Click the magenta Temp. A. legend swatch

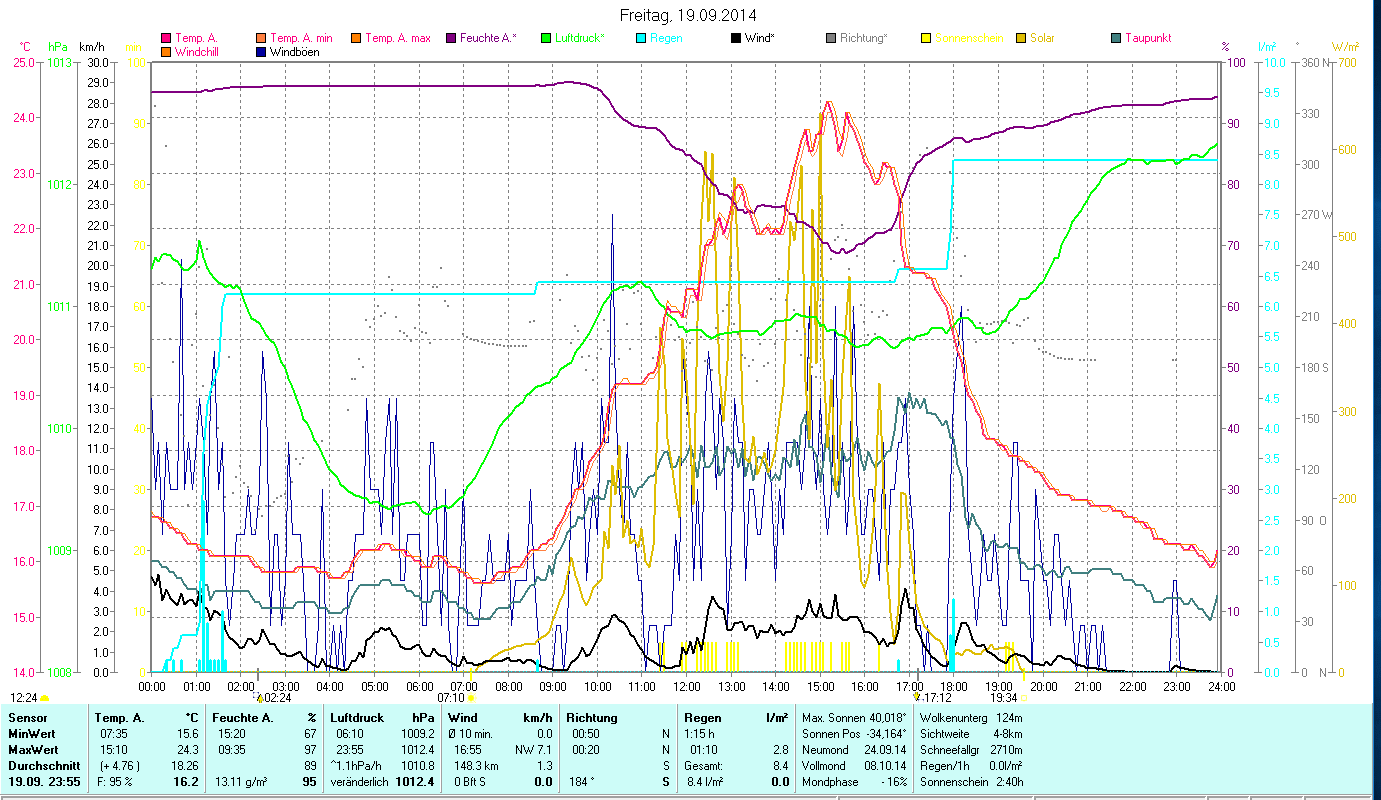coord(165,39)
